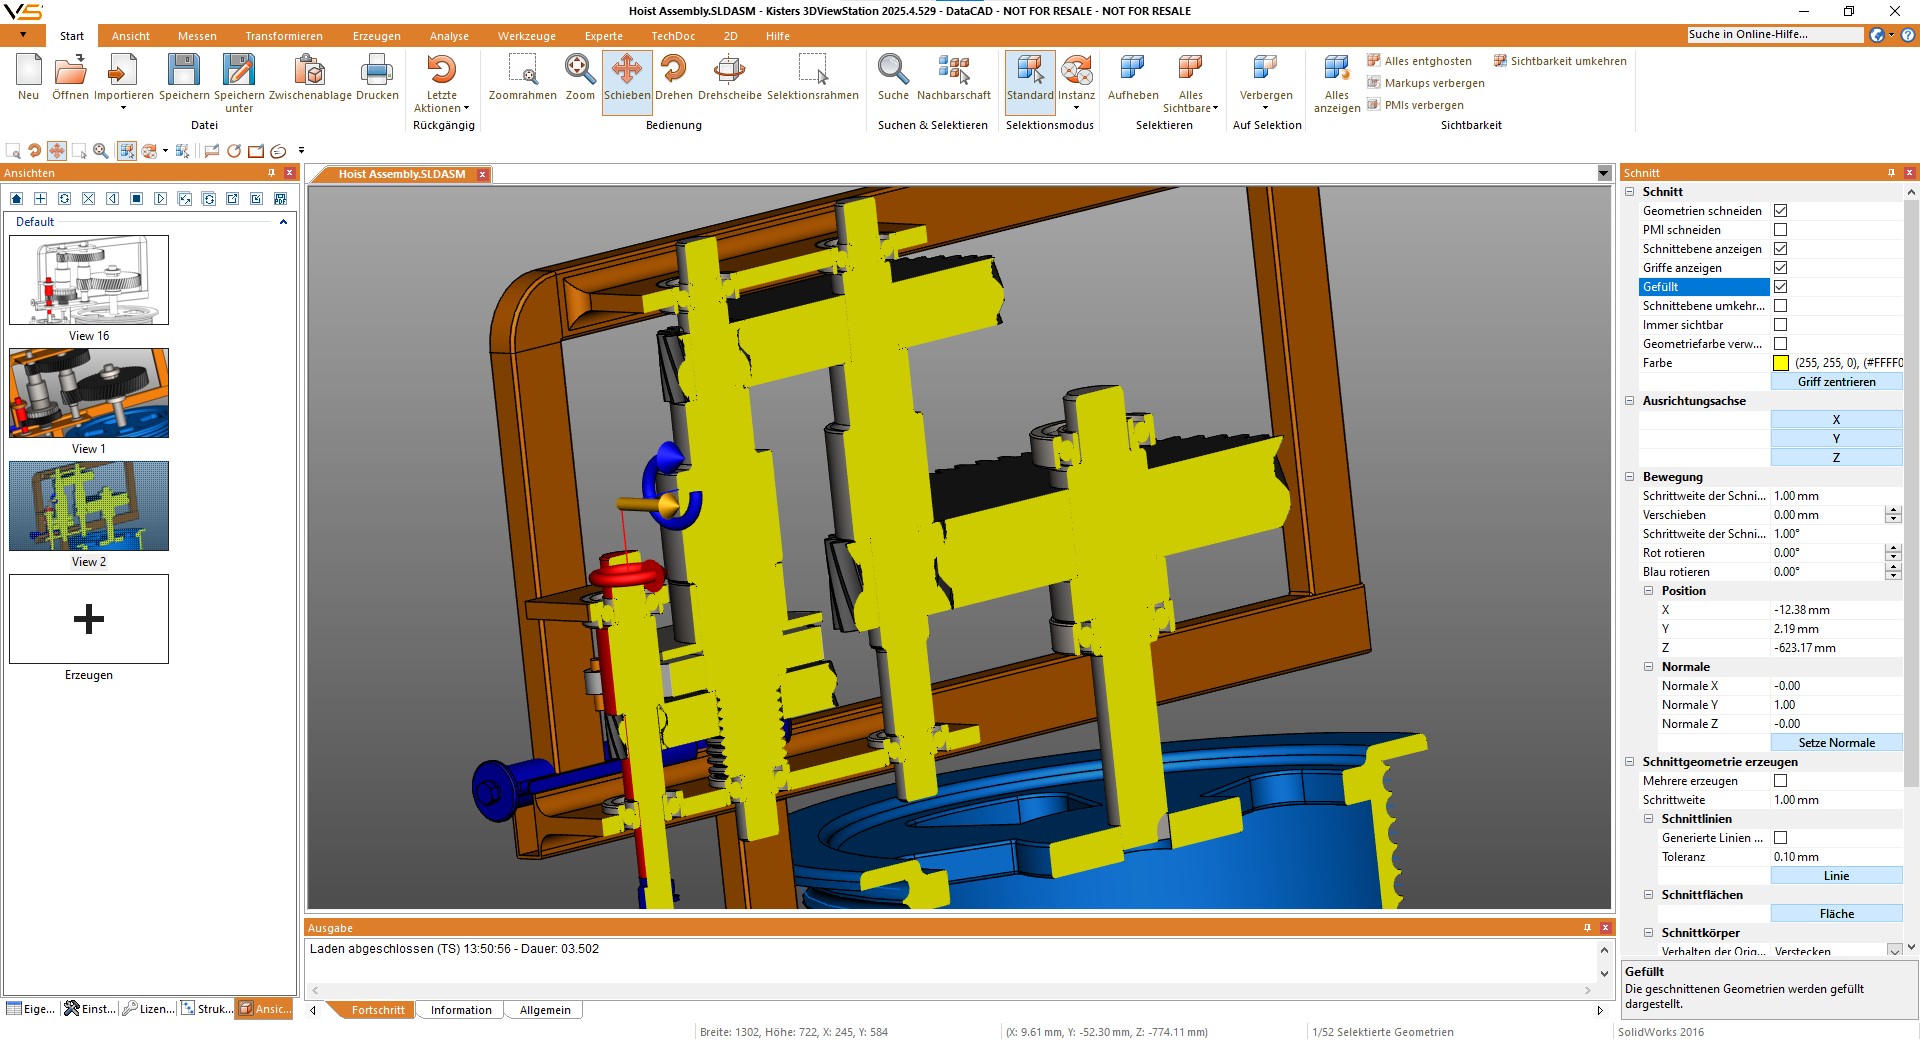Toggle Schnittebene anzeigen checkbox
The image size is (1920, 1040).
1780,249
